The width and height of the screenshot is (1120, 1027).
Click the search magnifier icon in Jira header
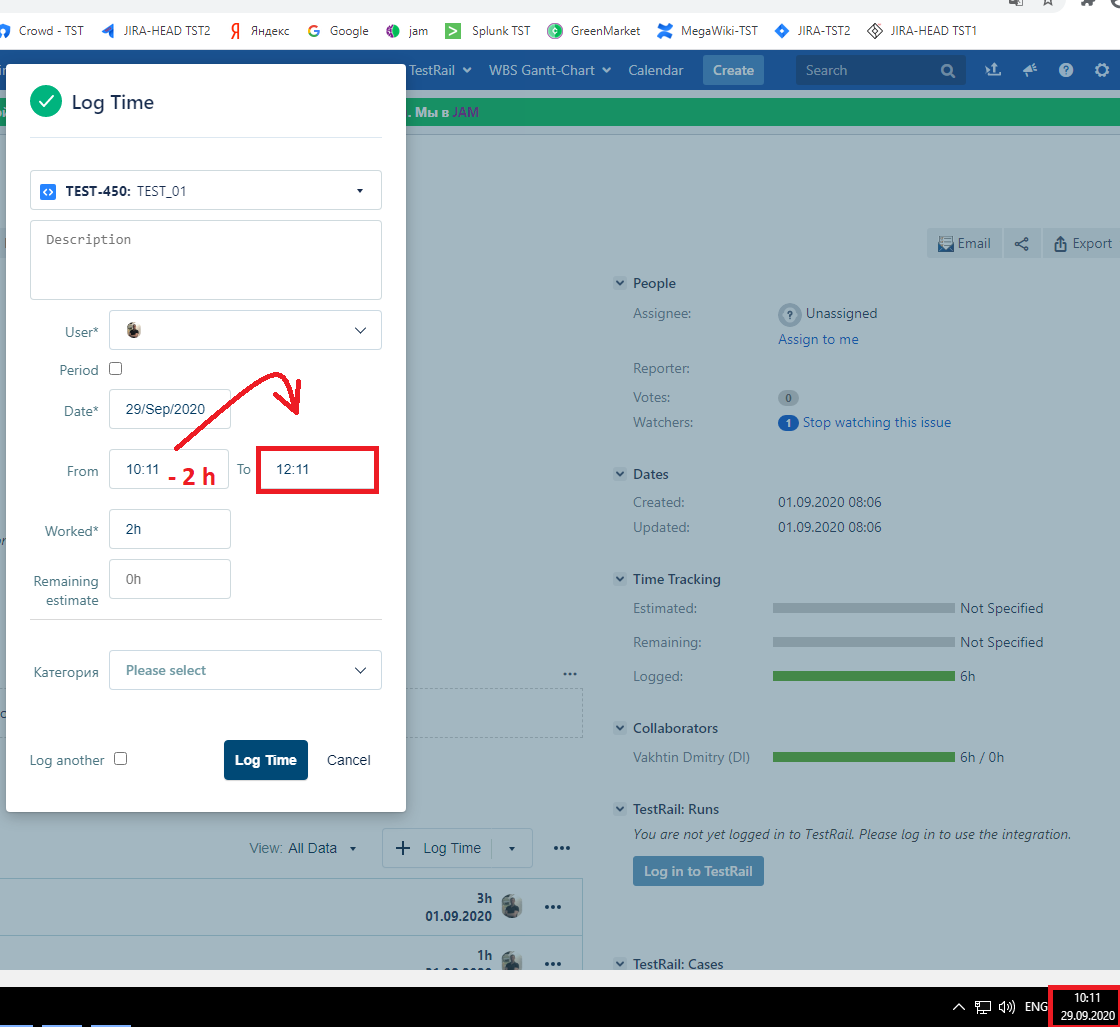point(948,71)
